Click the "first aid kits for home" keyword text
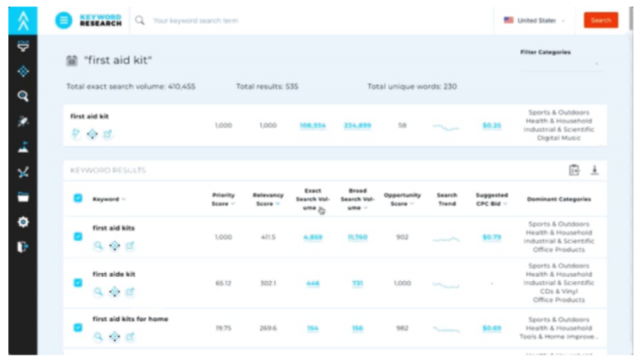Viewport: 640px width, 361px height. click(130, 319)
